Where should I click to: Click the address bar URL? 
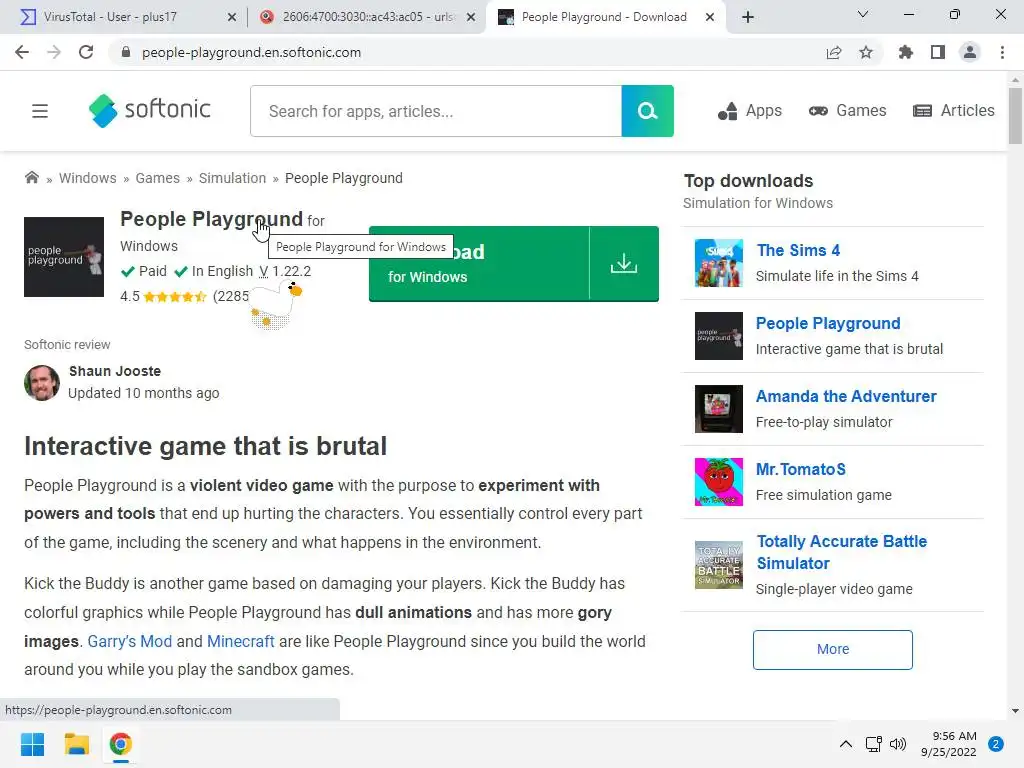pos(251,52)
